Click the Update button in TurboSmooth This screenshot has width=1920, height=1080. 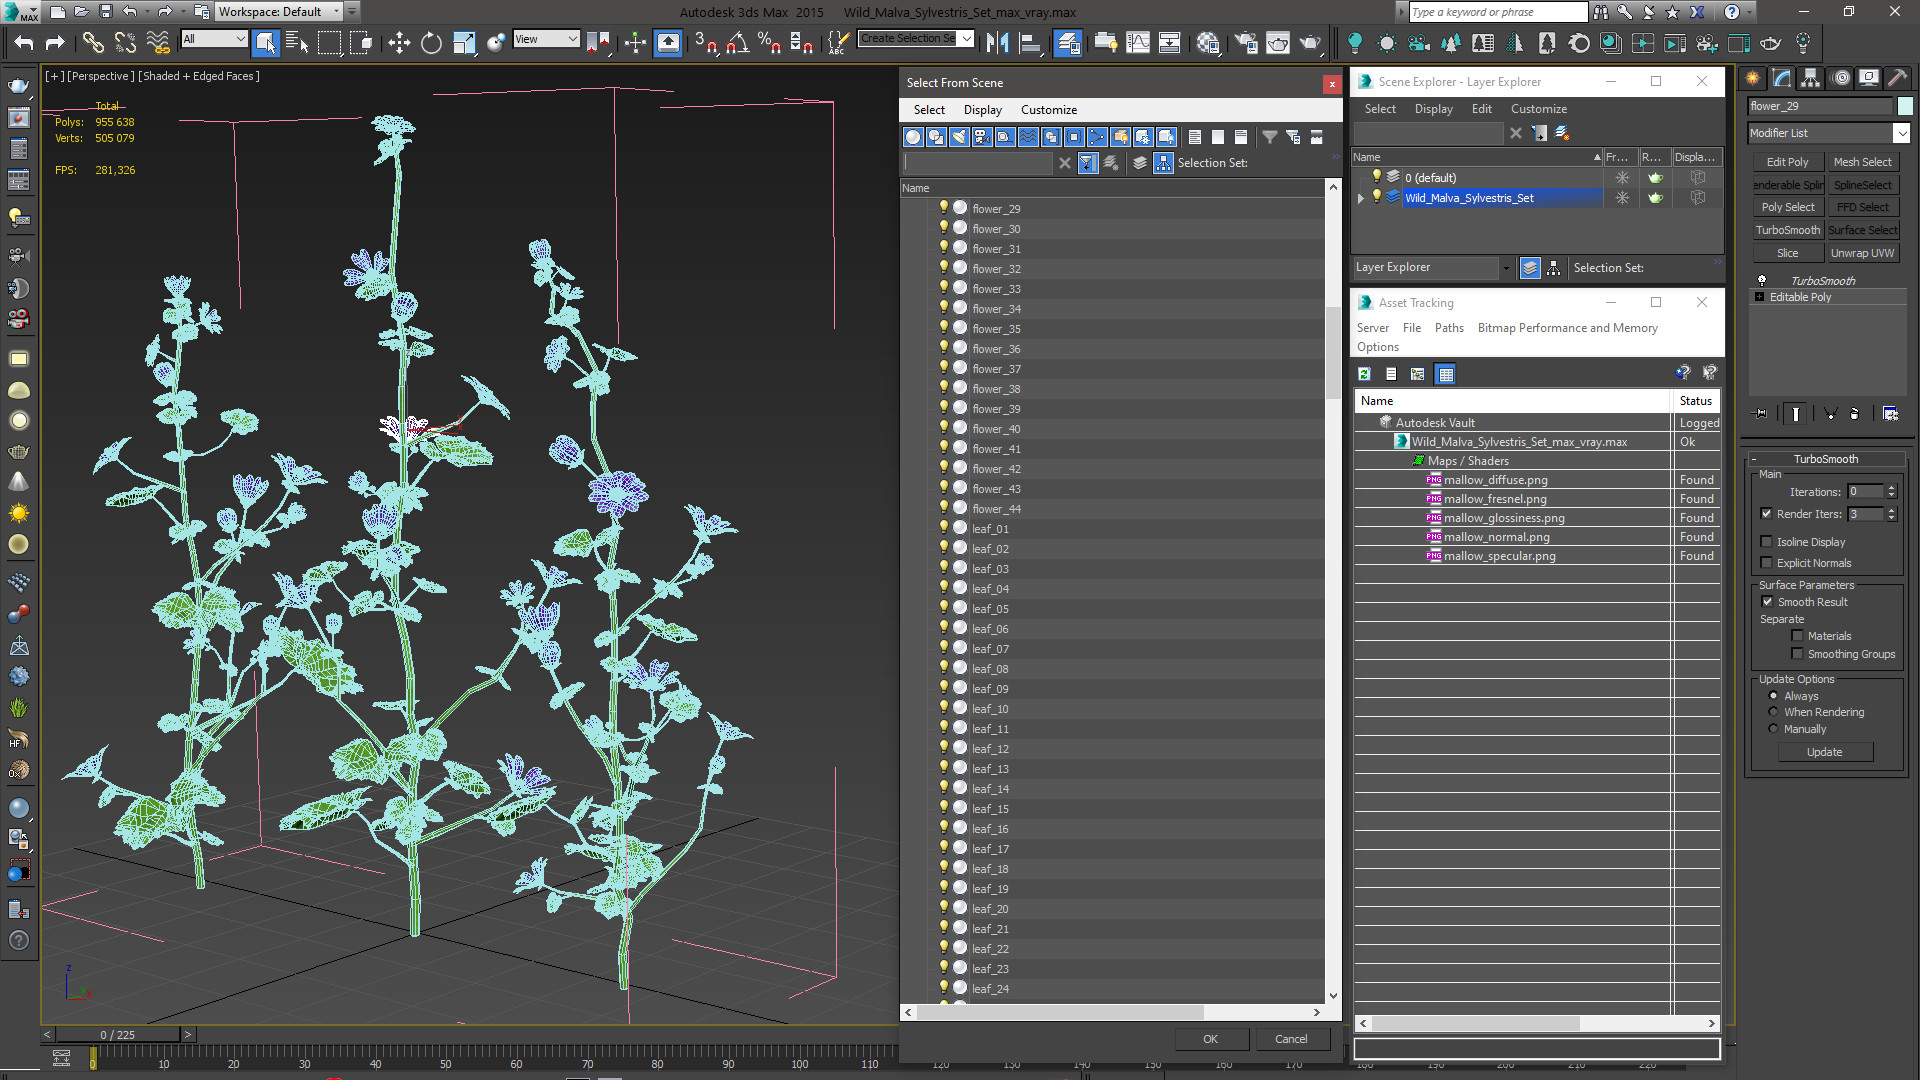[1824, 752]
